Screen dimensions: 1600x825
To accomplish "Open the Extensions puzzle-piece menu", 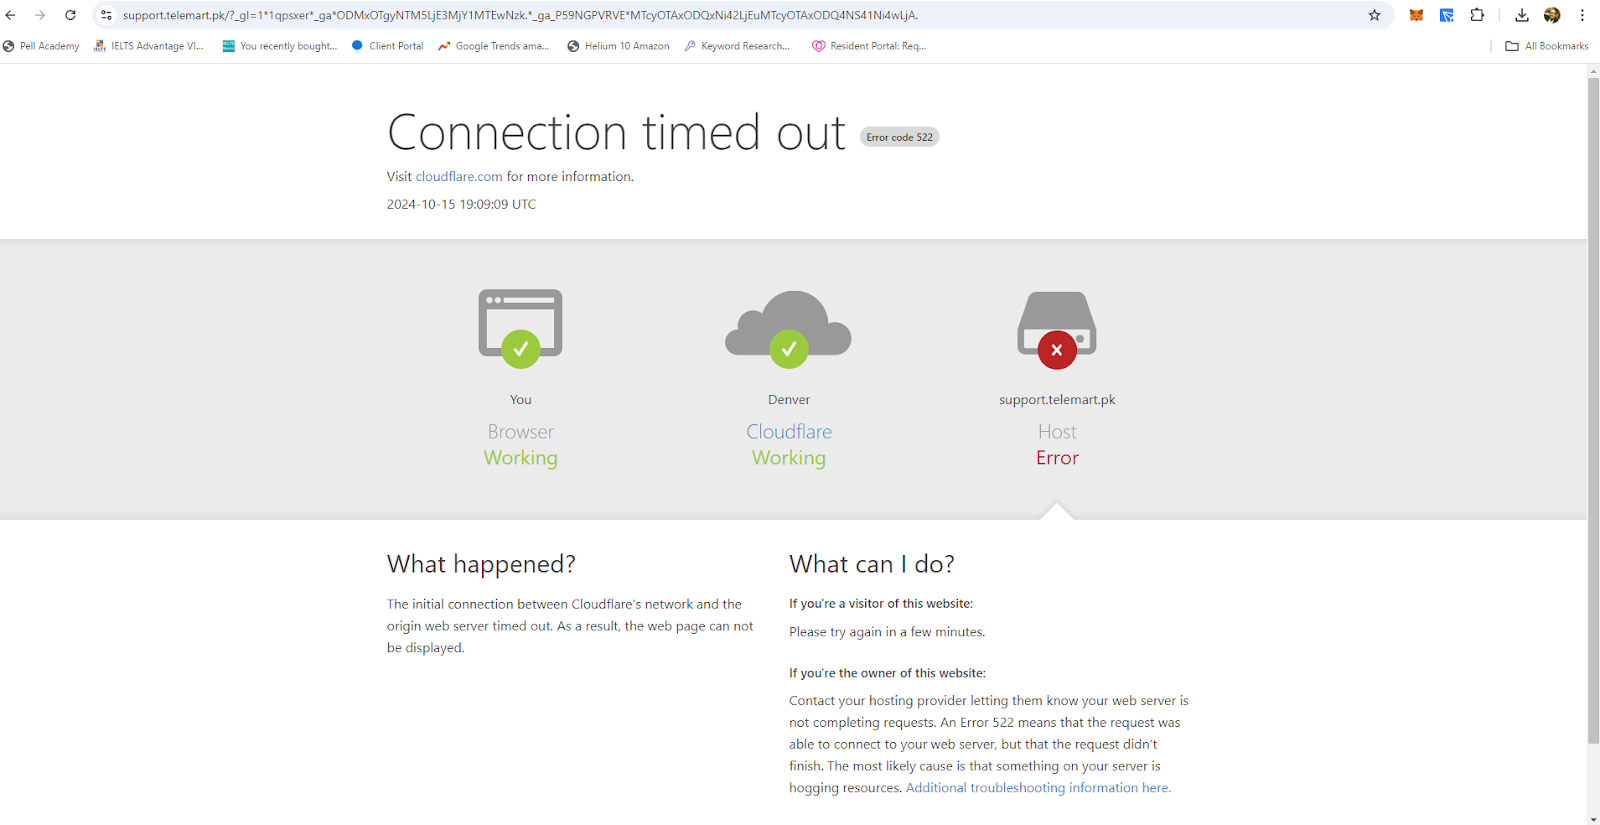I will 1477,15.
